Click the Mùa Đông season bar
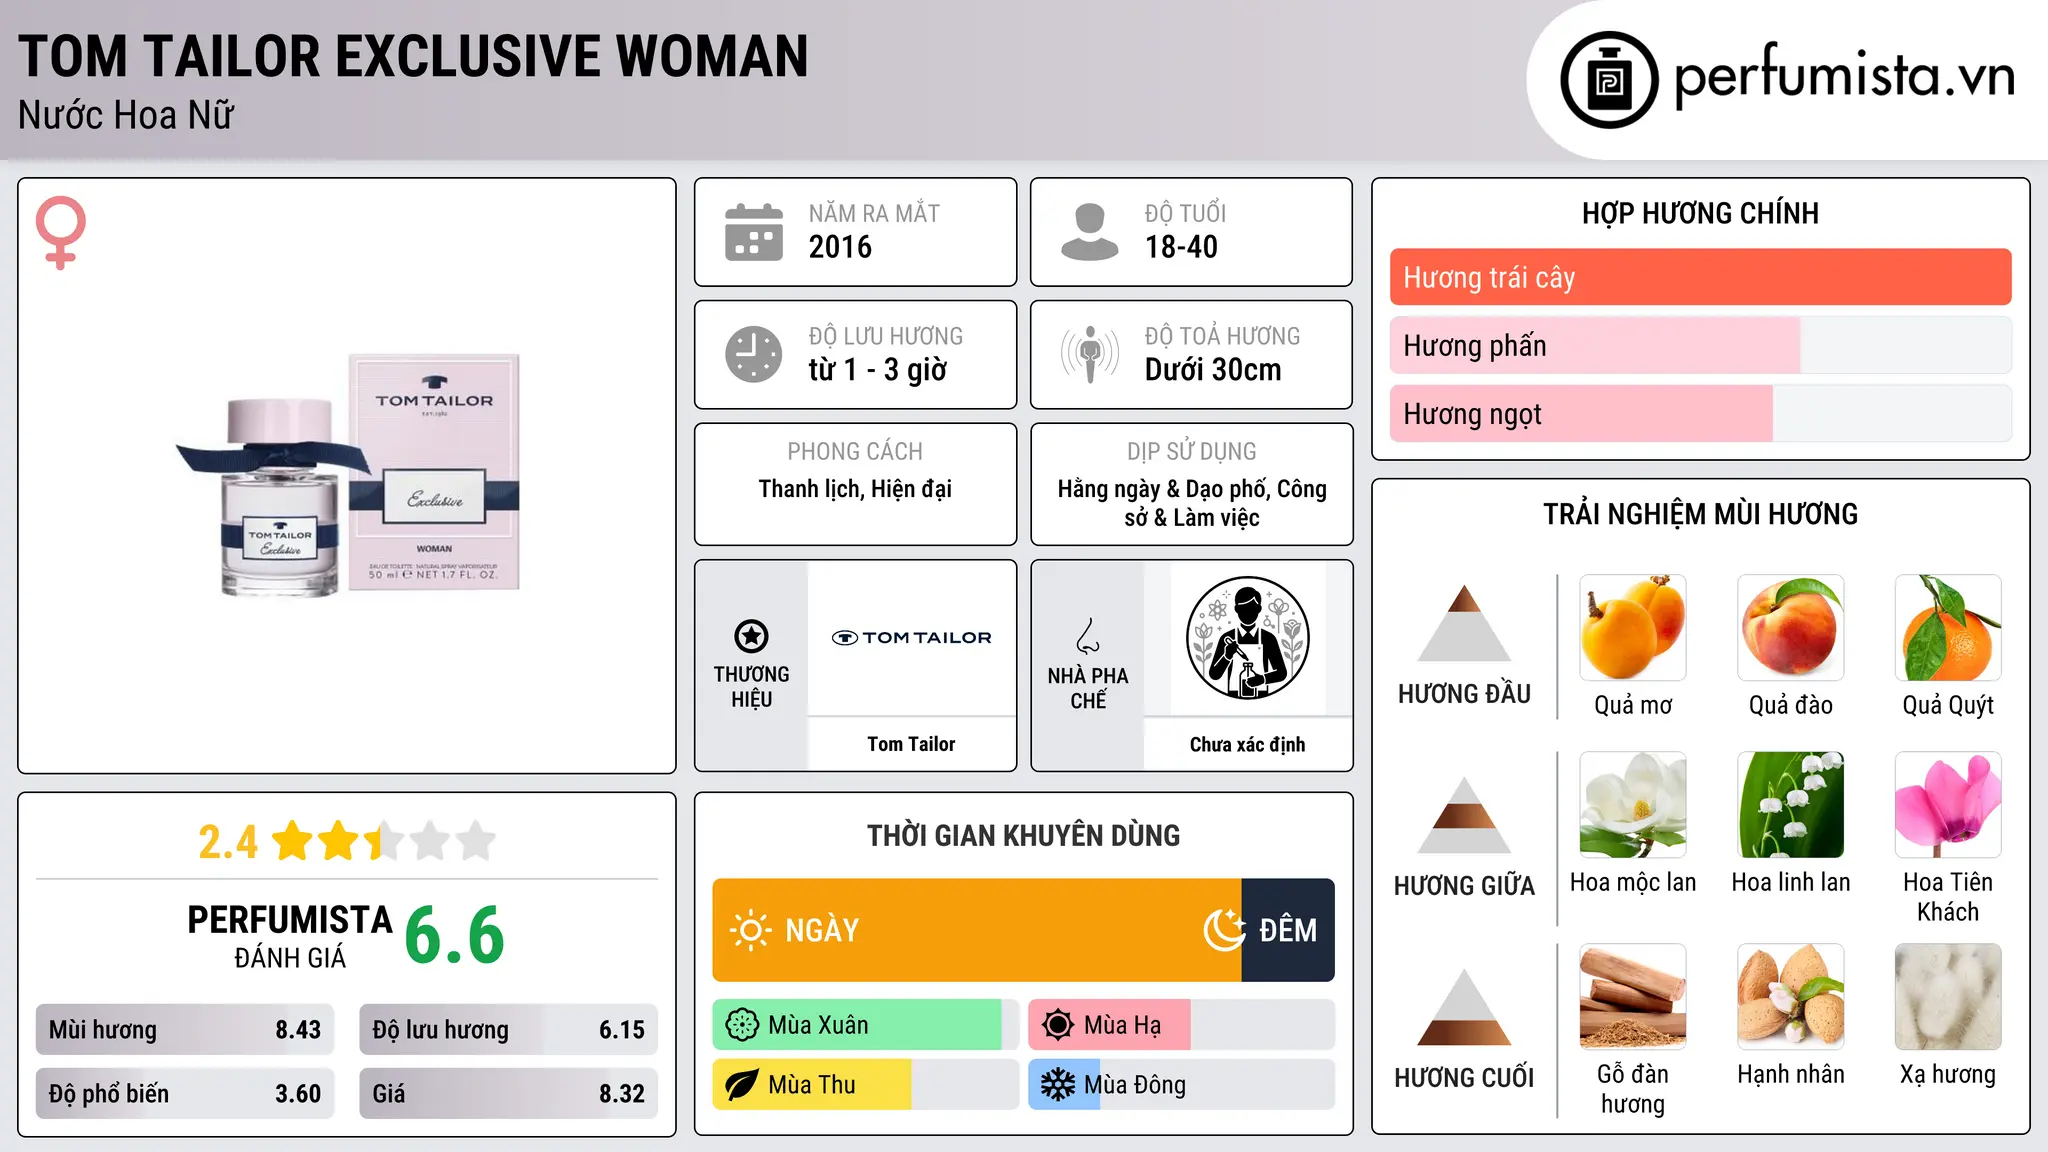This screenshot has width=2048, height=1152. pyautogui.click(x=1181, y=1085)
